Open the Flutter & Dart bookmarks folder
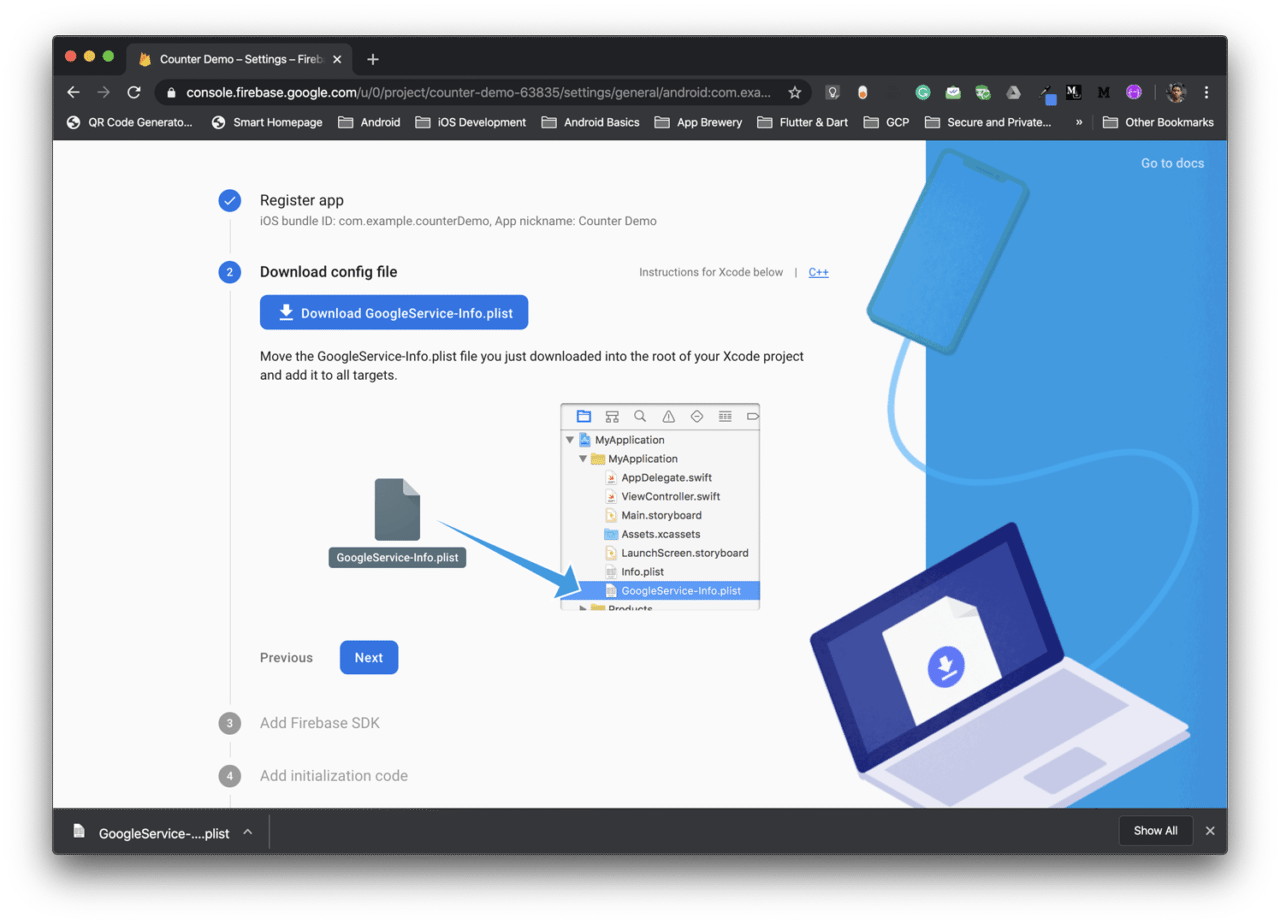1280x924 pixels. 802,122
